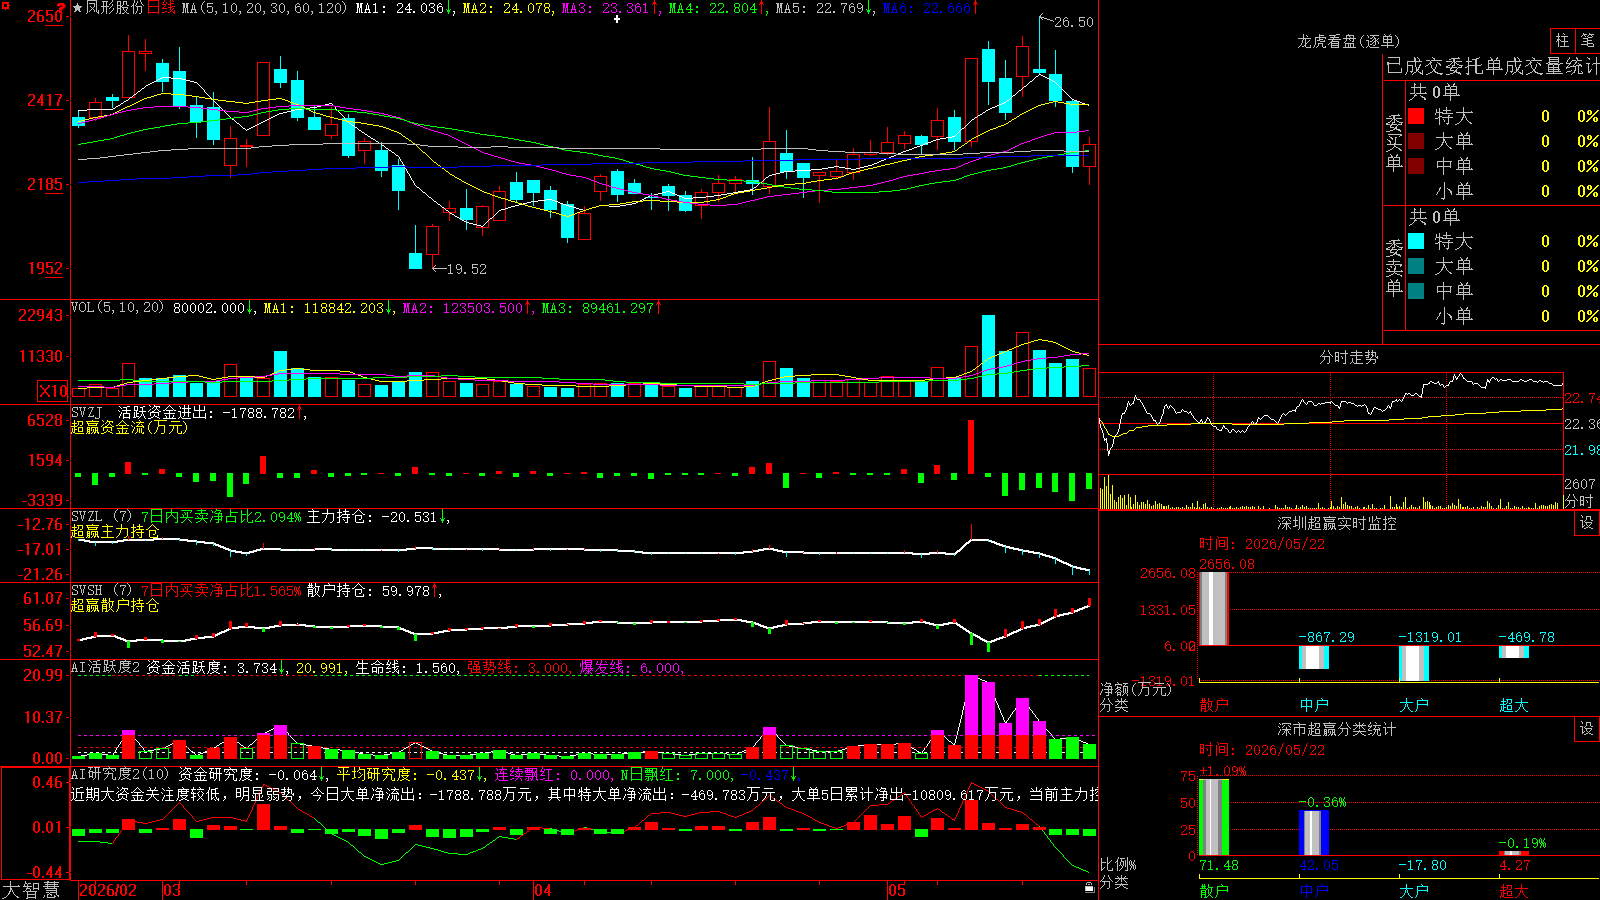Image resolution: width=1600 pixels, height=900 pixels.
Task: Click the red 特大 swatch under 委买单
Action: click(1416, 116)
